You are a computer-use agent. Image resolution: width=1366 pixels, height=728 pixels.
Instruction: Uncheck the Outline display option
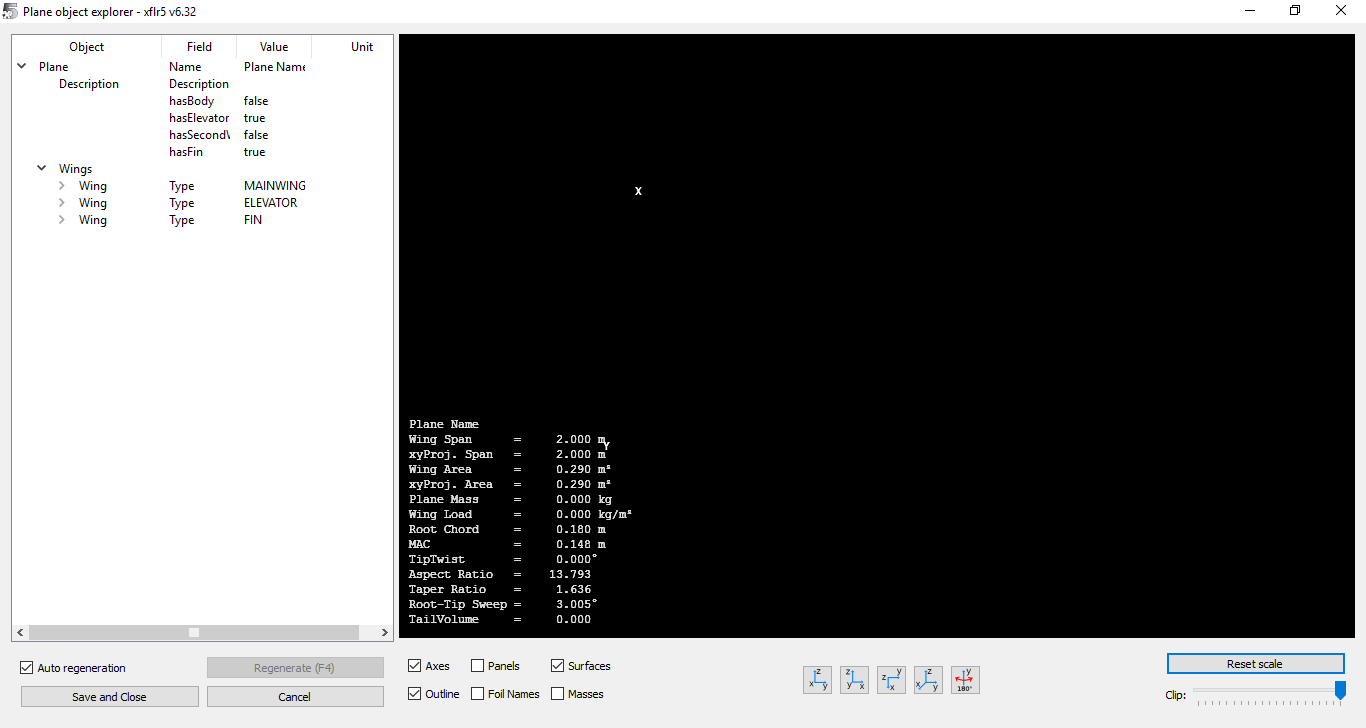[415, 694]
